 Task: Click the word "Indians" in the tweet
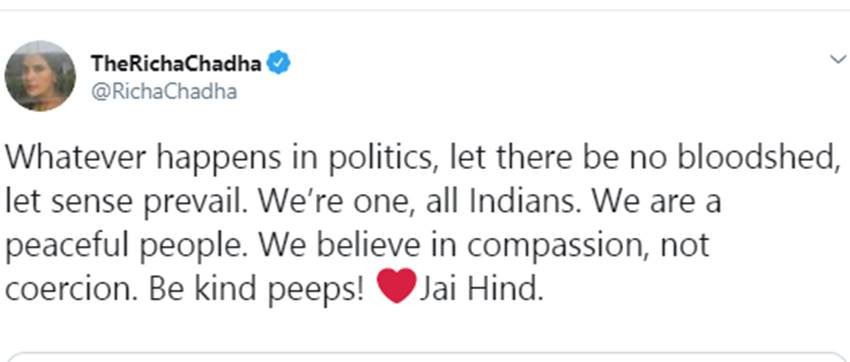tap(525, 202)
